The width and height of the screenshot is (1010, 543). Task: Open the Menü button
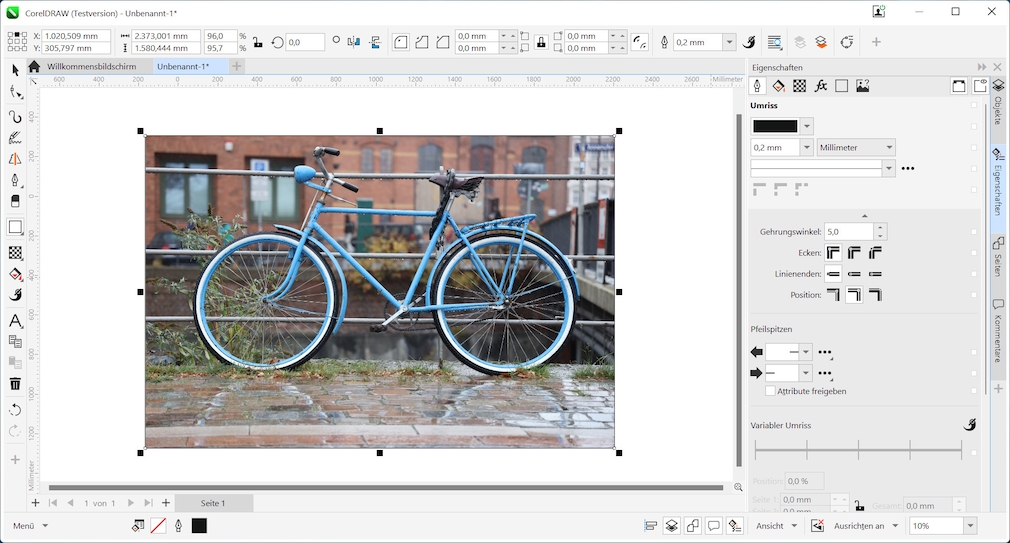coord(30,526)
